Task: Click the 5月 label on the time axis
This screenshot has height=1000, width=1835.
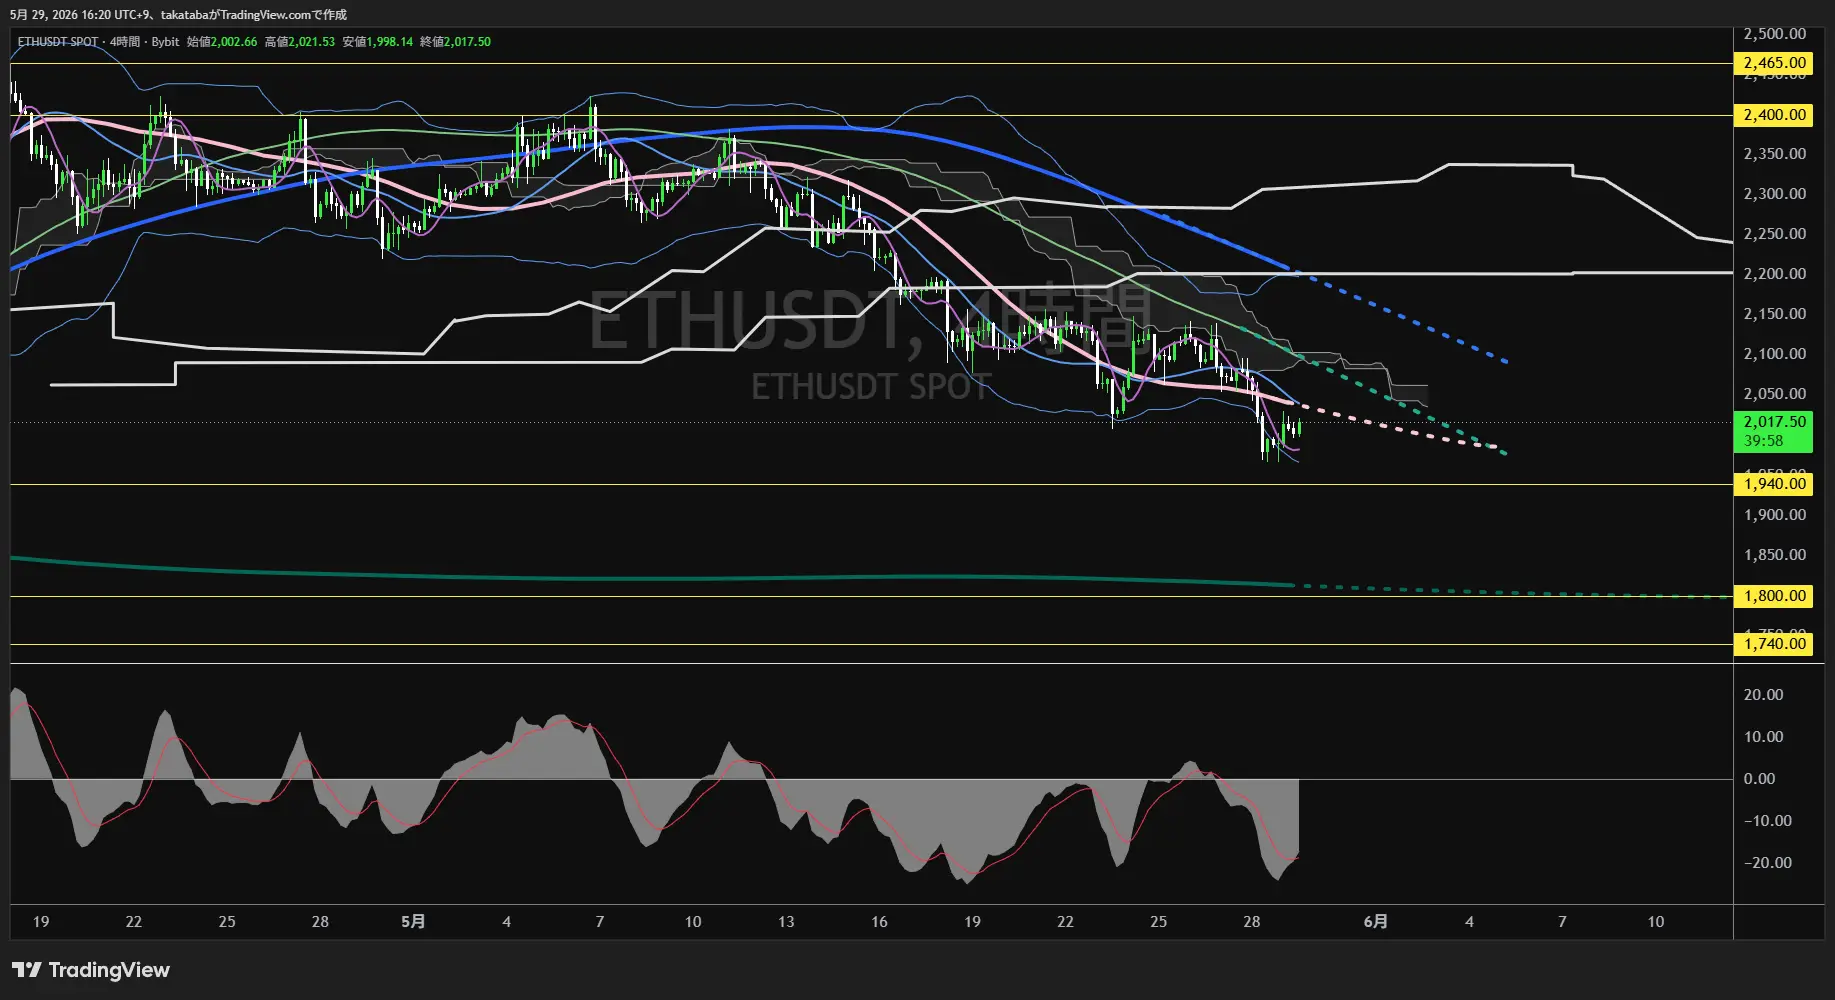Action: (x=413, y=922)
